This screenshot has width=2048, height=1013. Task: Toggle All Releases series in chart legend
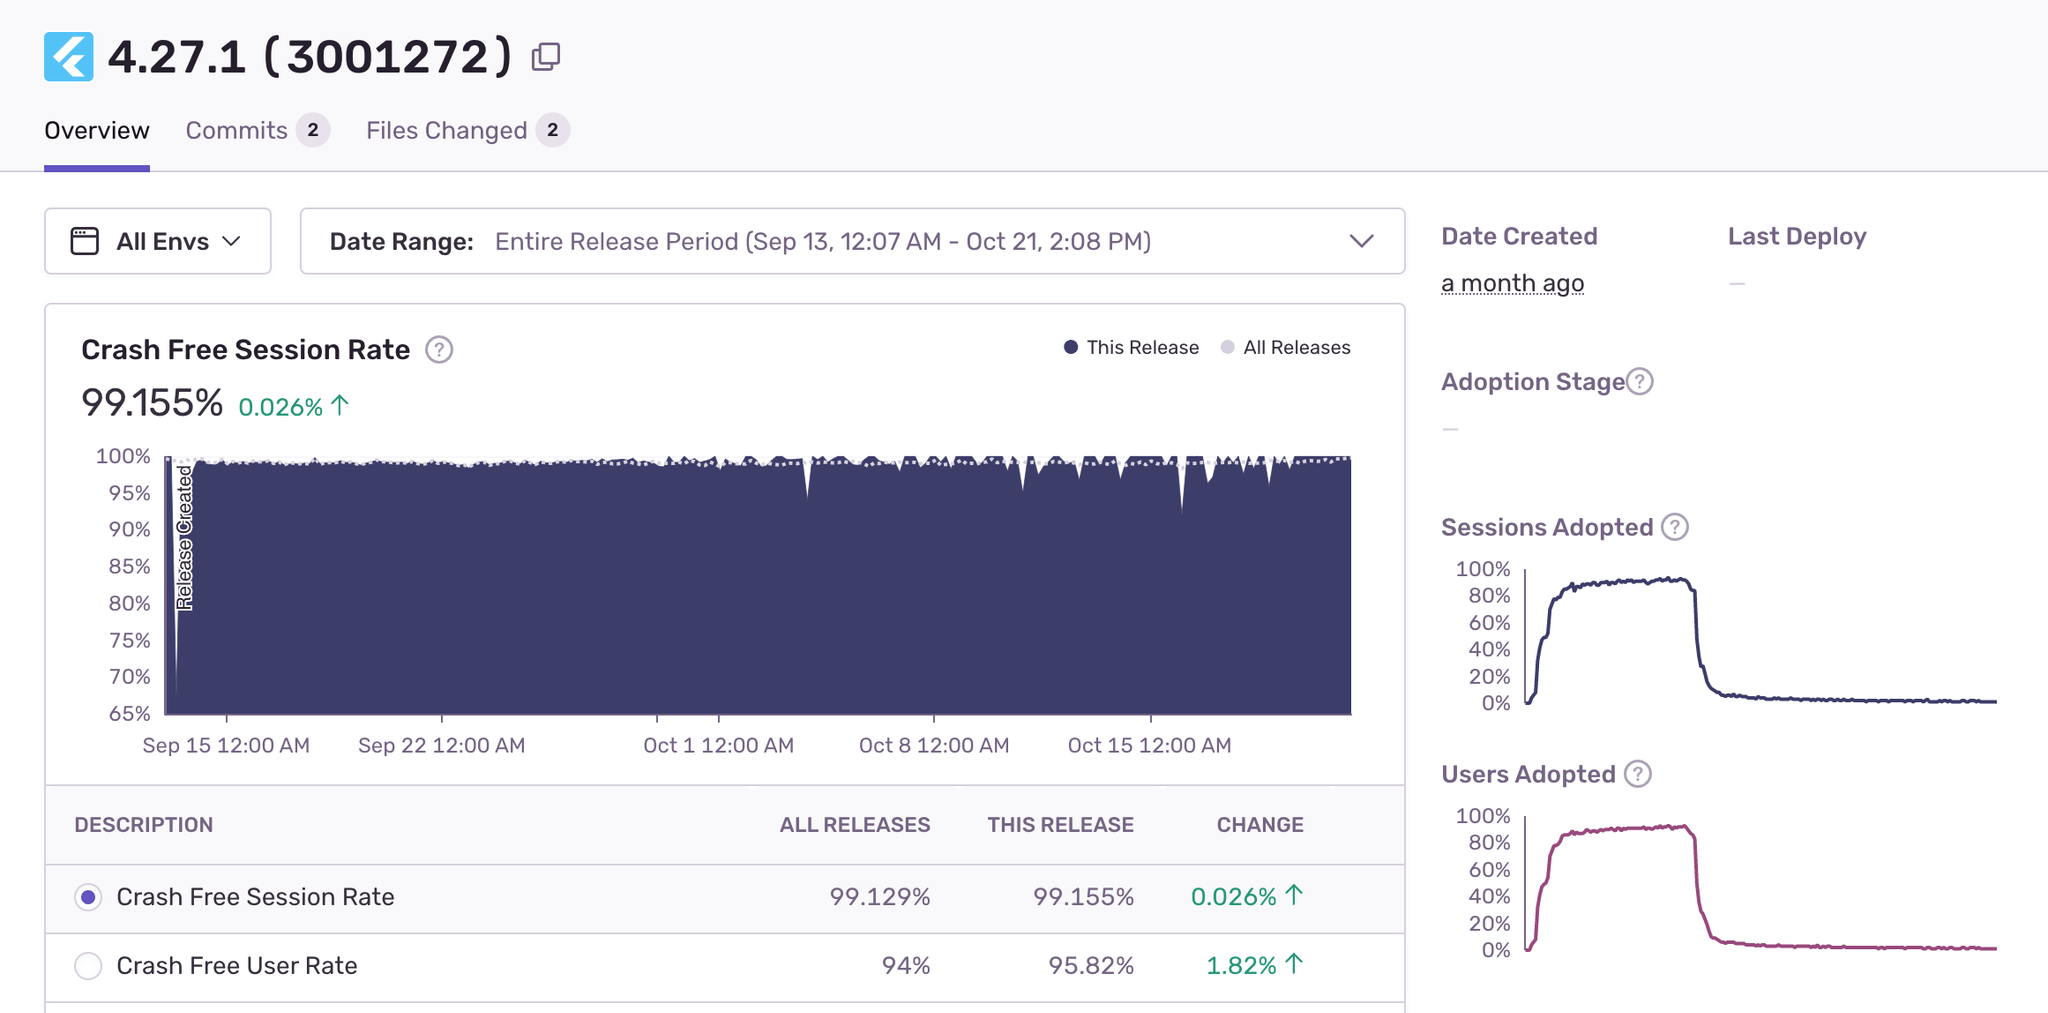[x=1286, y=347]
